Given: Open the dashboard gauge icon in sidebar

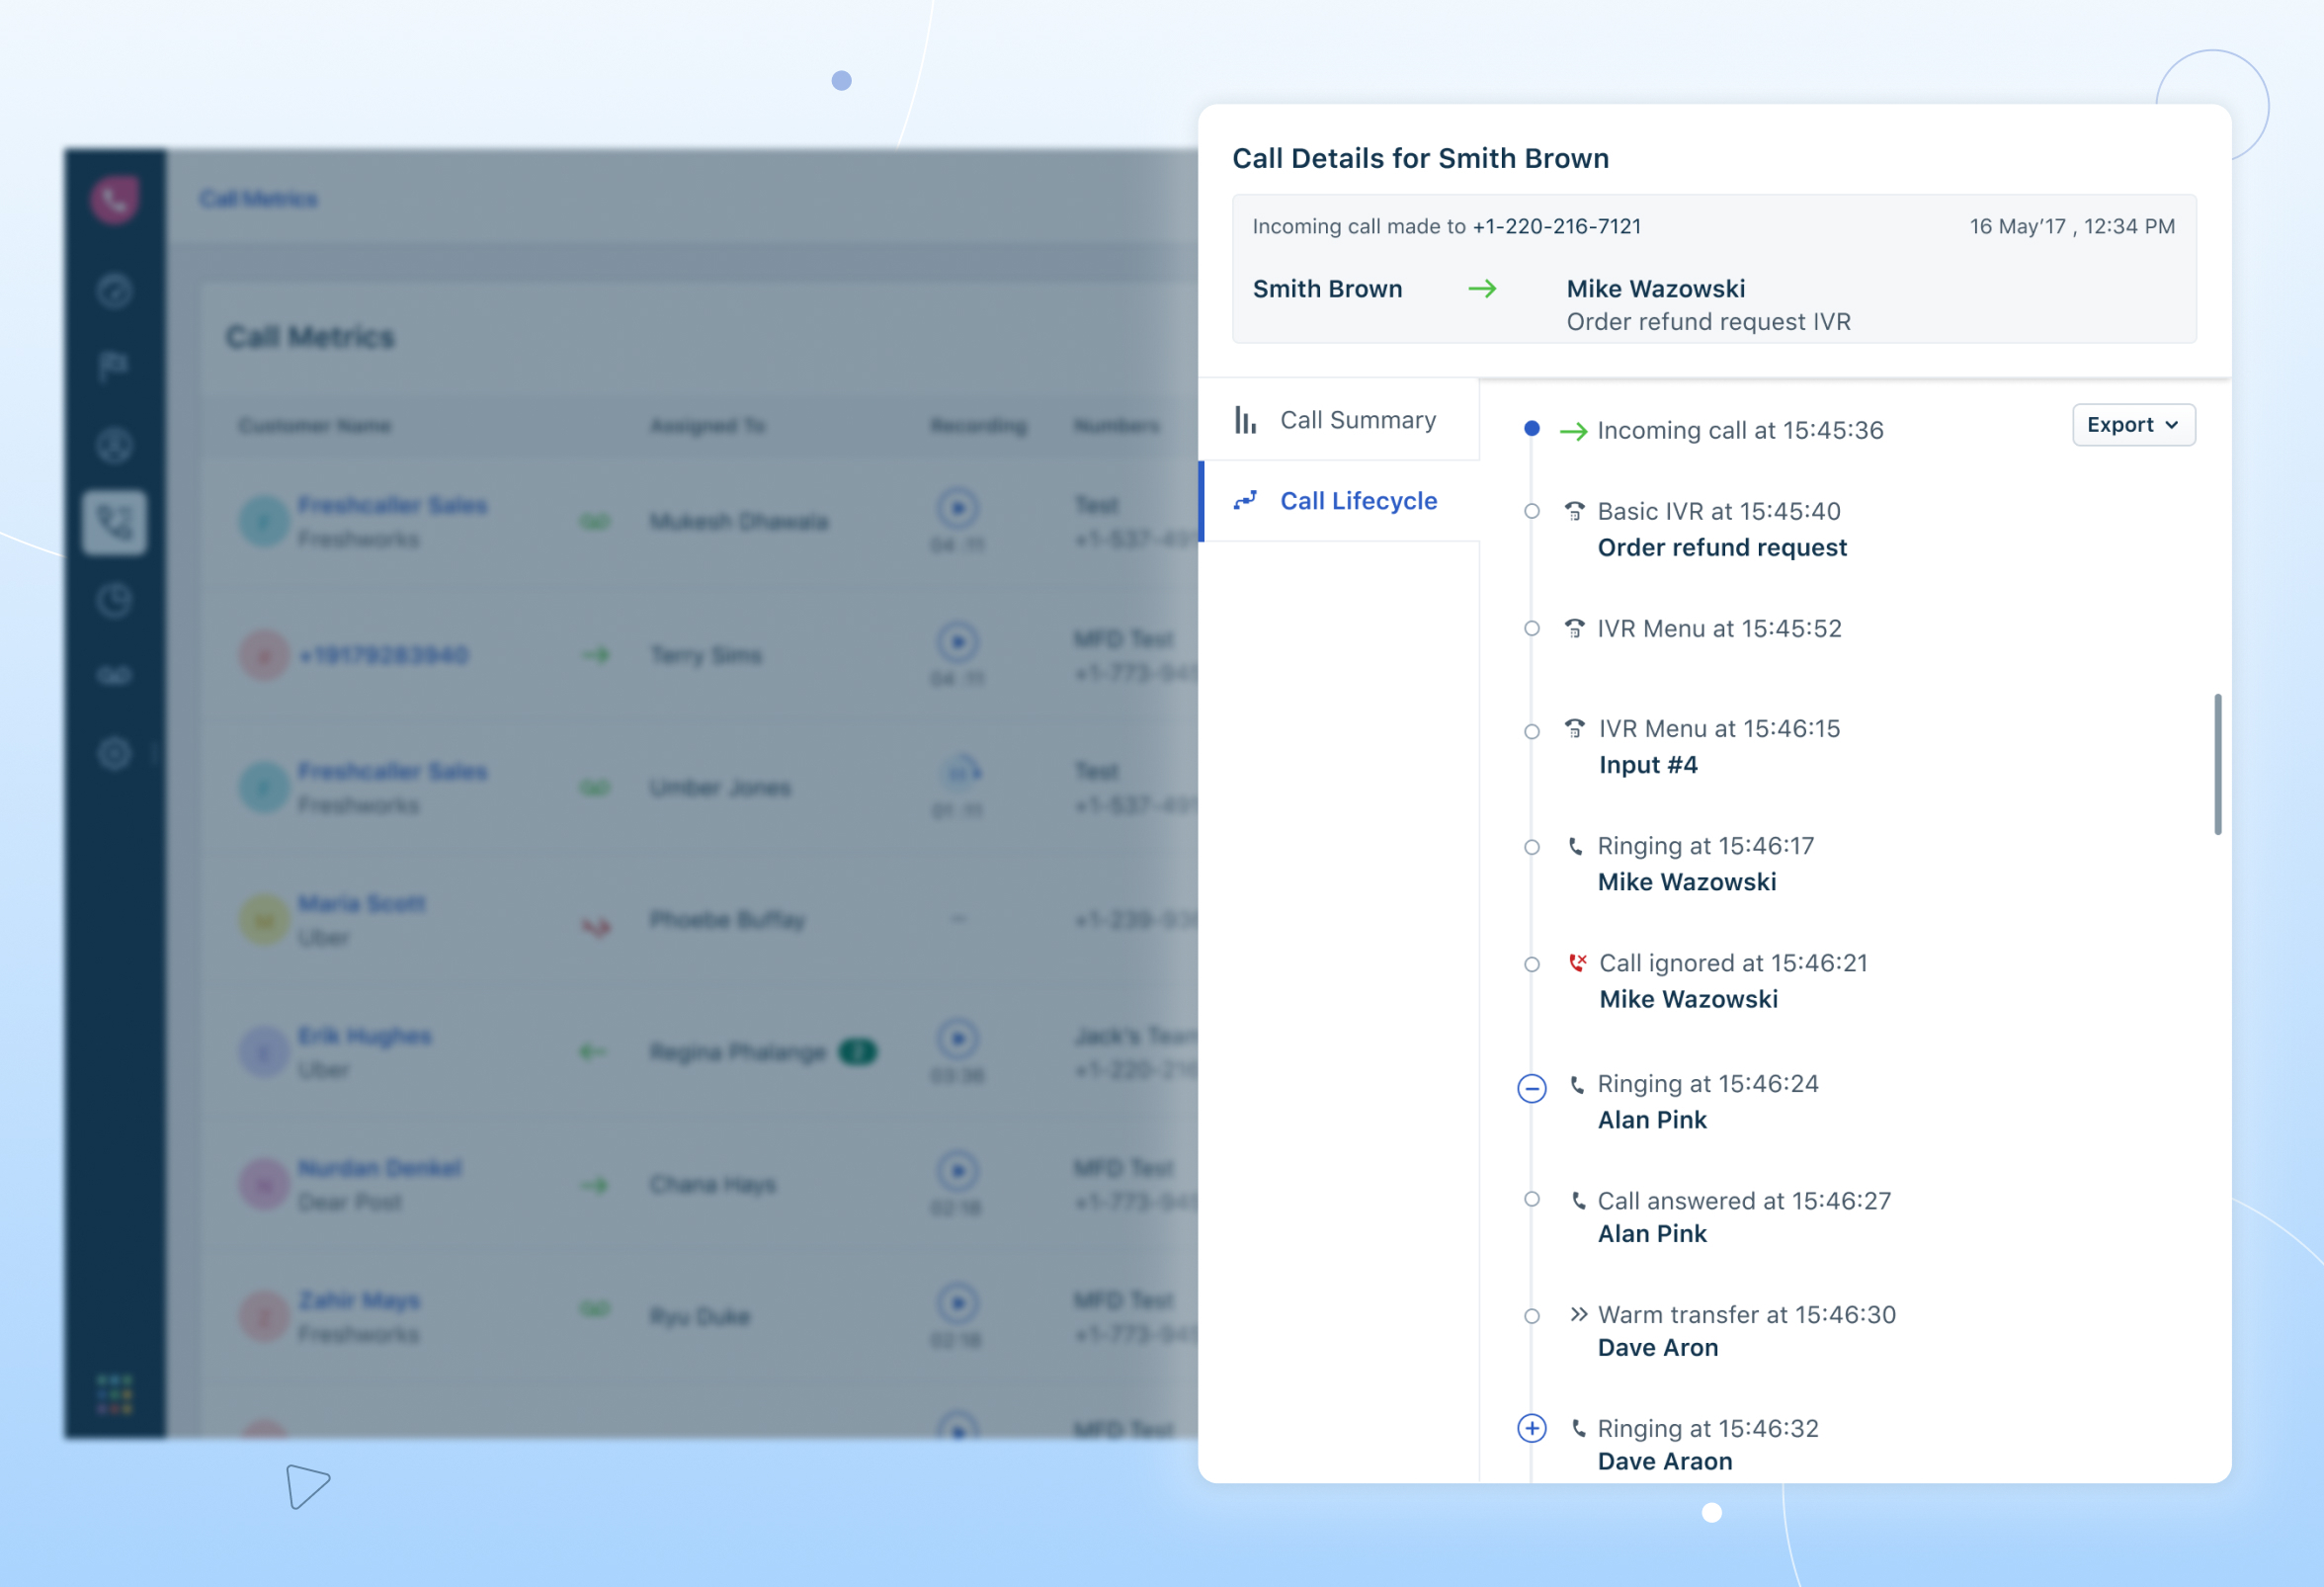Looking at the screenshot, I should point(115,292).
